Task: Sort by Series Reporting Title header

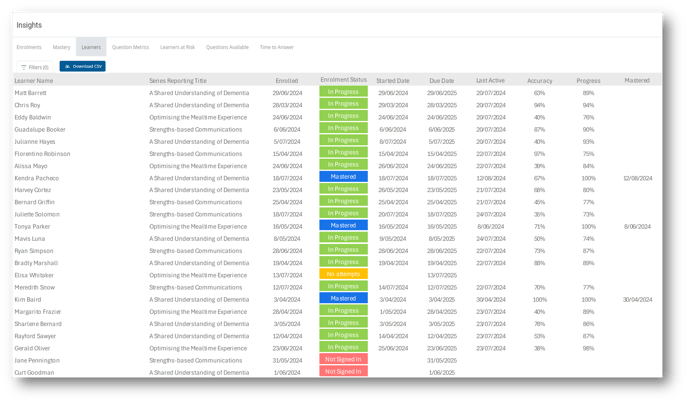Action: tap(178, 80)
